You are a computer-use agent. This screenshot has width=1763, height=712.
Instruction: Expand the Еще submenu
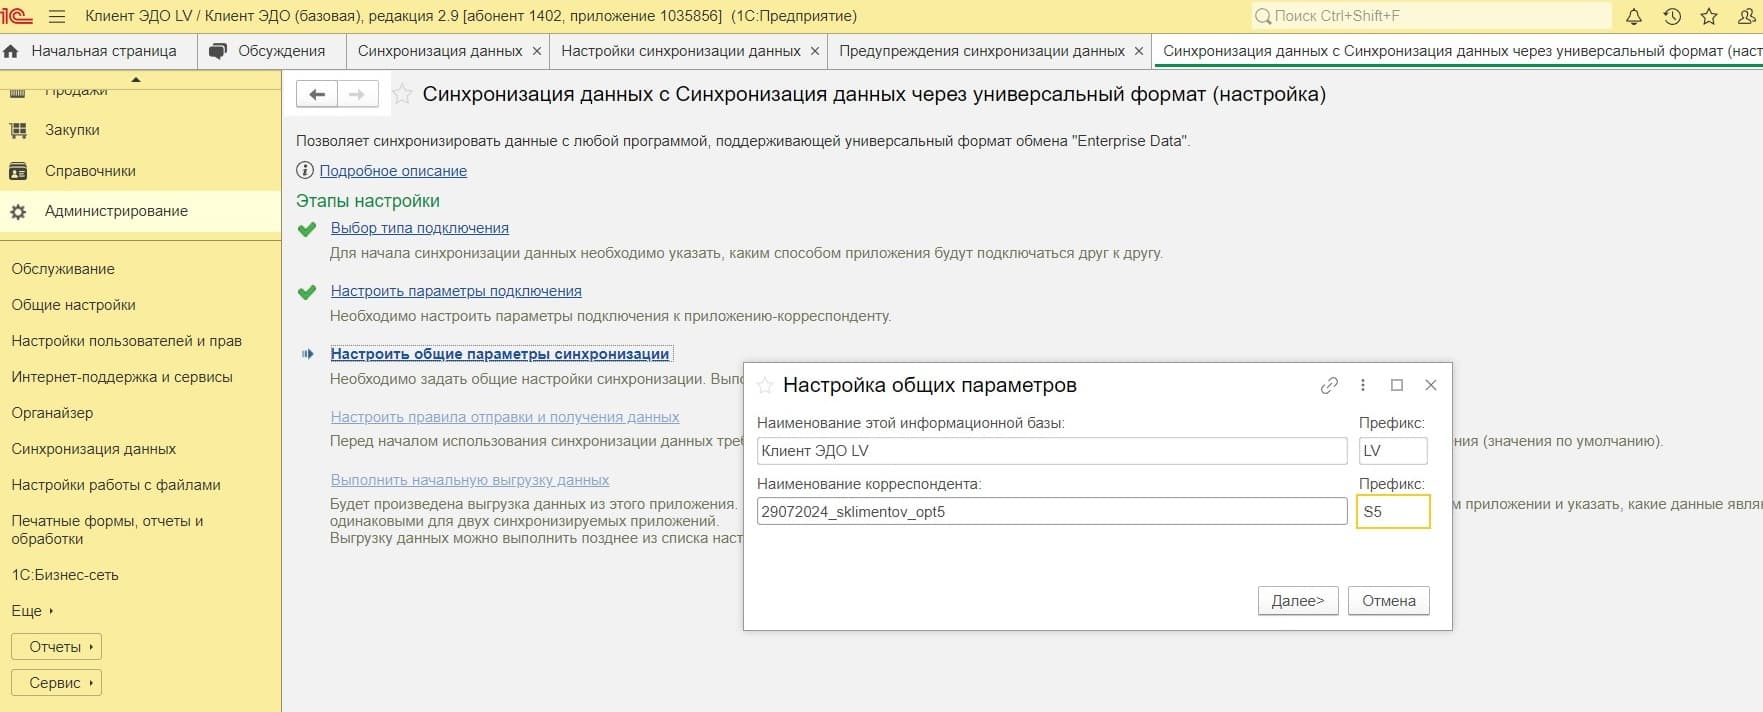pyautogui.click(x=32, y=611)
